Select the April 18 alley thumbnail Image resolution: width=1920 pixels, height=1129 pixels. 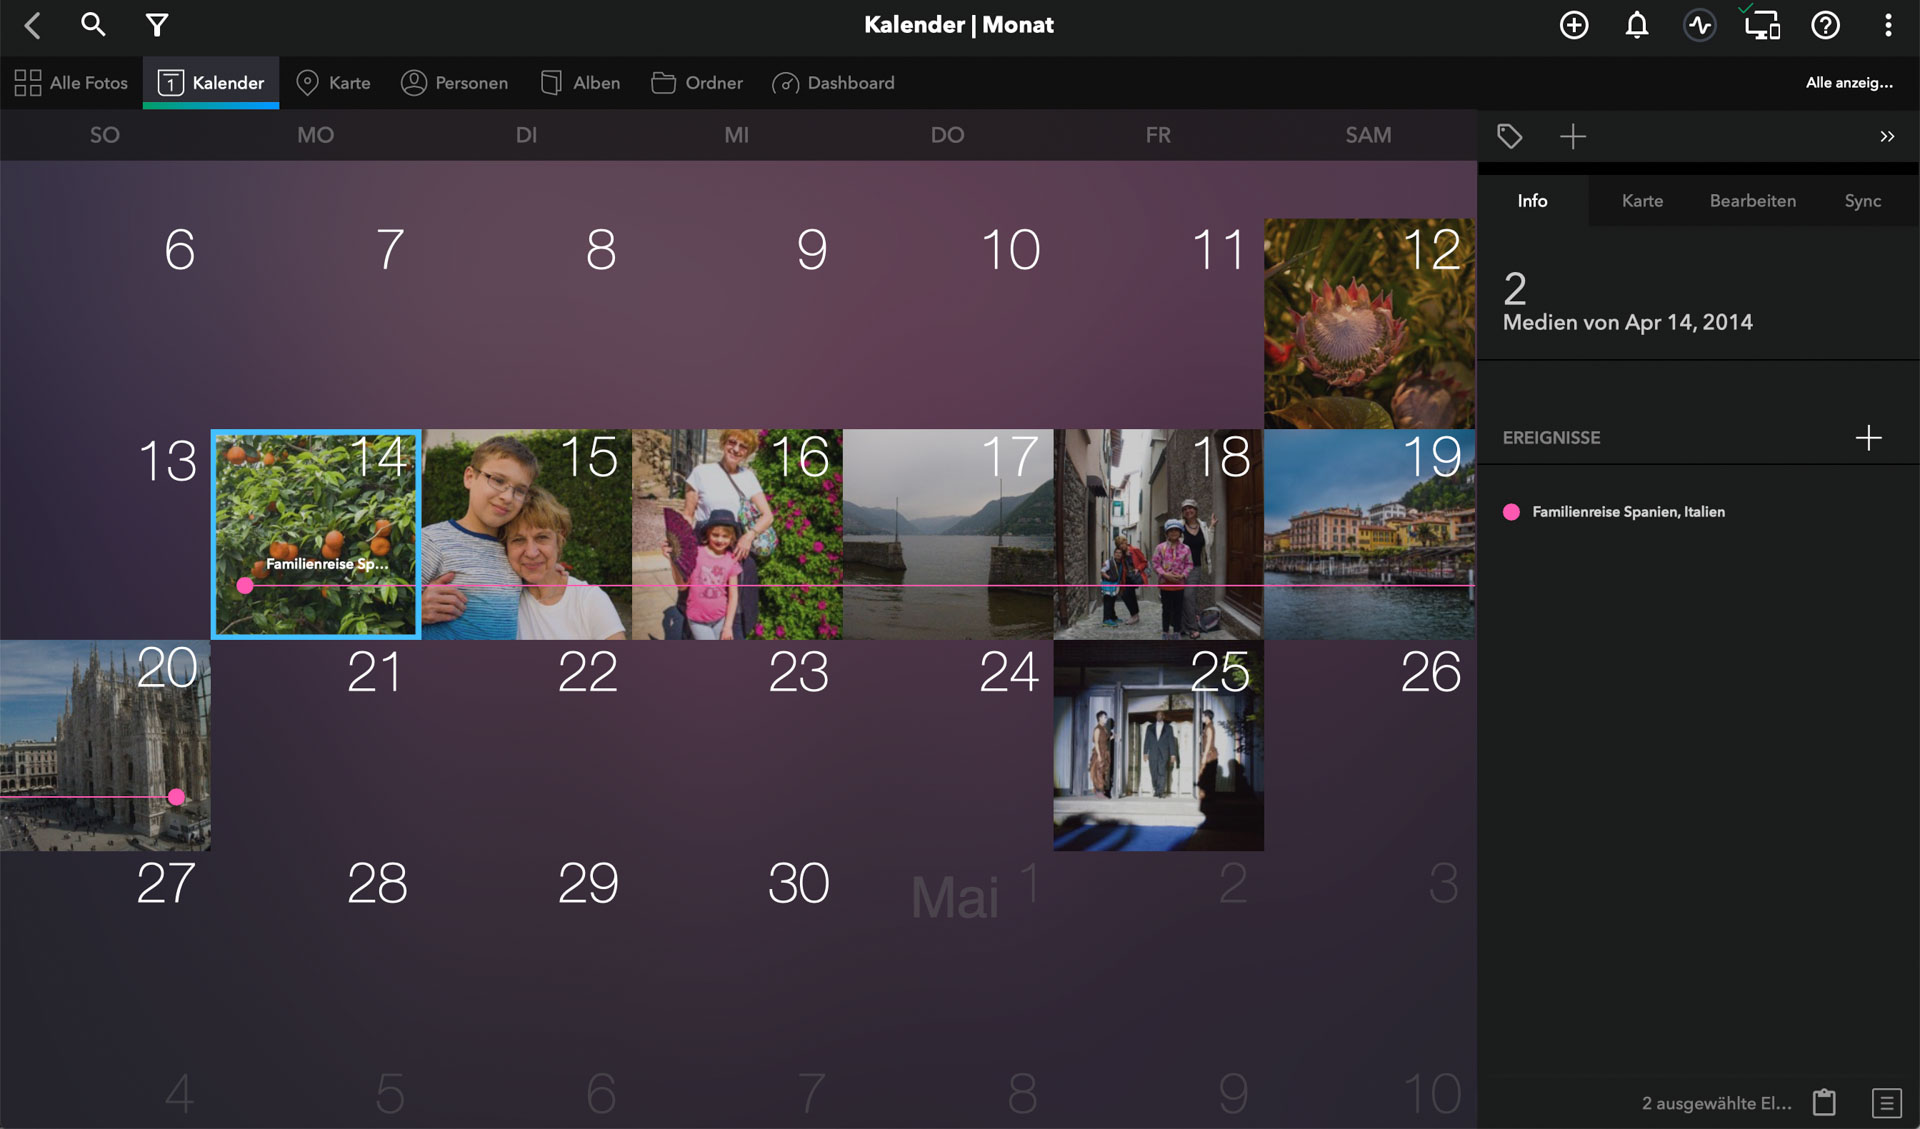coord(1158,534)
